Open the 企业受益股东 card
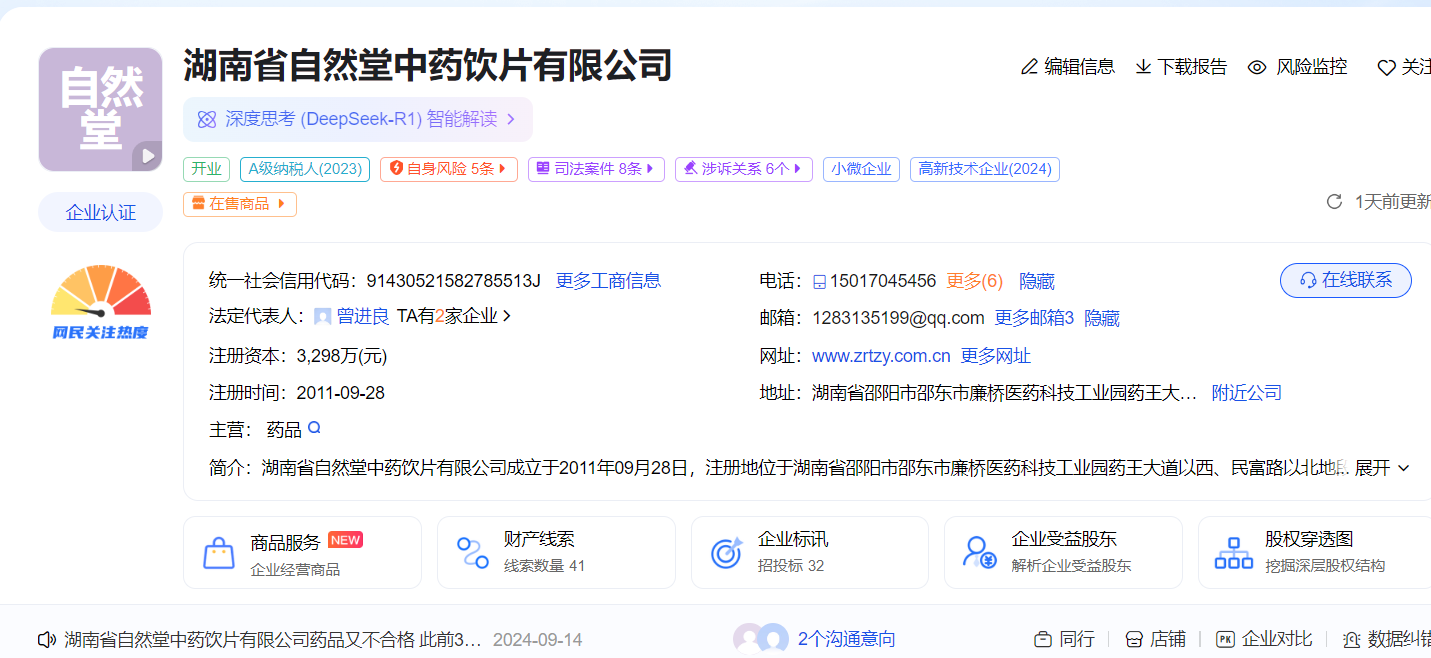Viewport: 1431px width, 658px height. click(1063, 552)
